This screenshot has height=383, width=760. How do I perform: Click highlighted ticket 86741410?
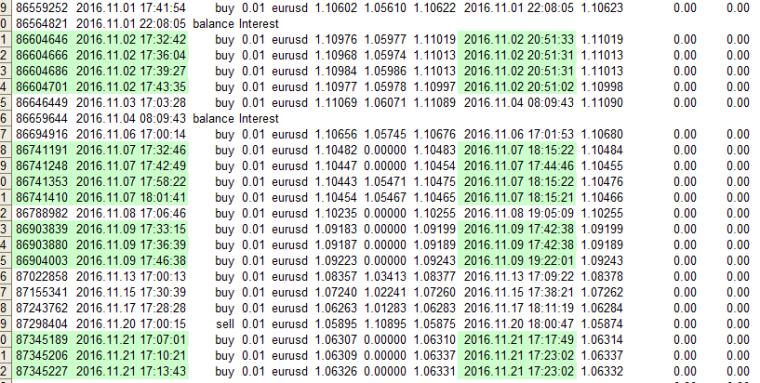click(42, 198)
